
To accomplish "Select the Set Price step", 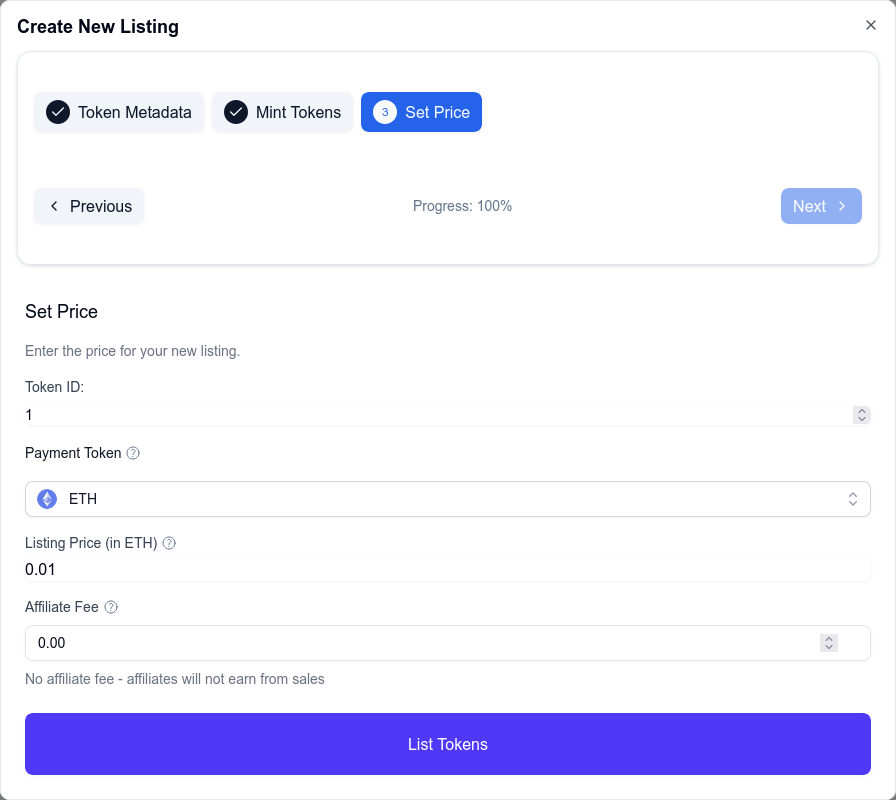I will click(421, 112).
